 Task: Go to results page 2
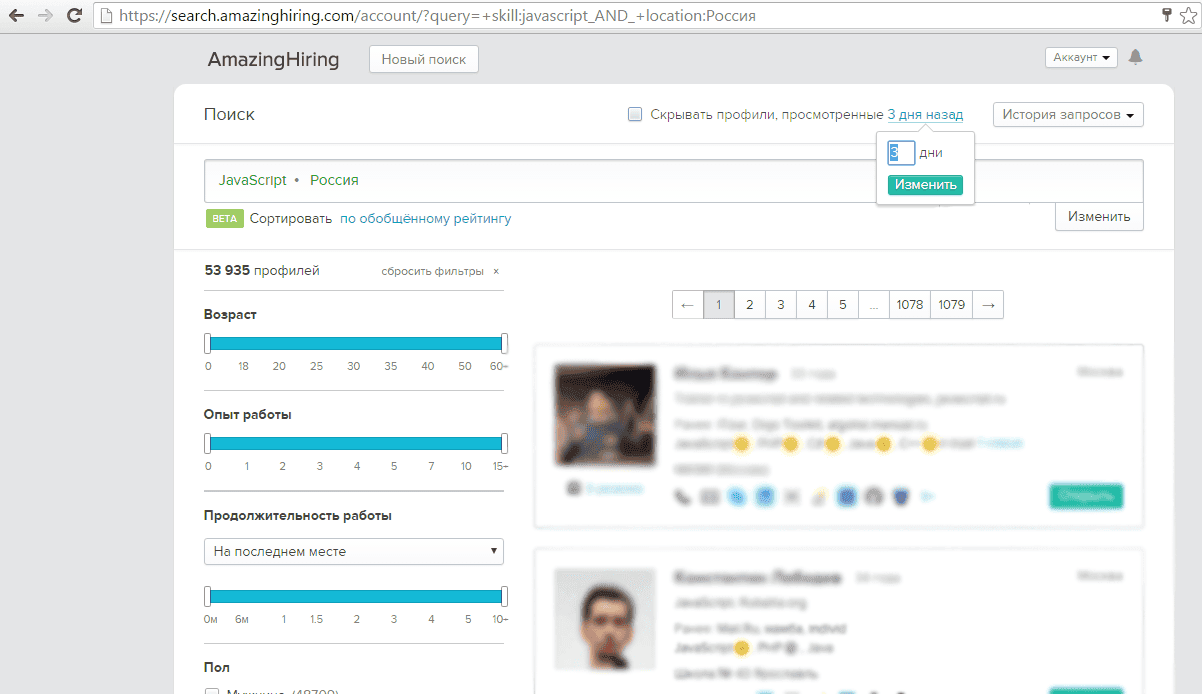[750, 305]
